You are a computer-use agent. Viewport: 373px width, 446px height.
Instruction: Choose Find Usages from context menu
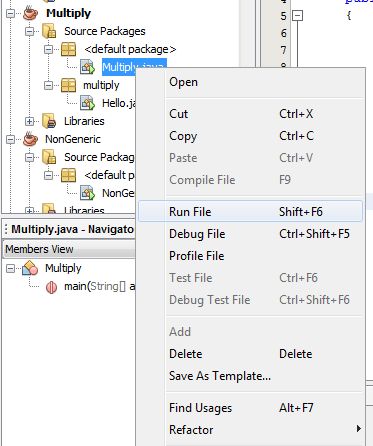click(250, 408)
